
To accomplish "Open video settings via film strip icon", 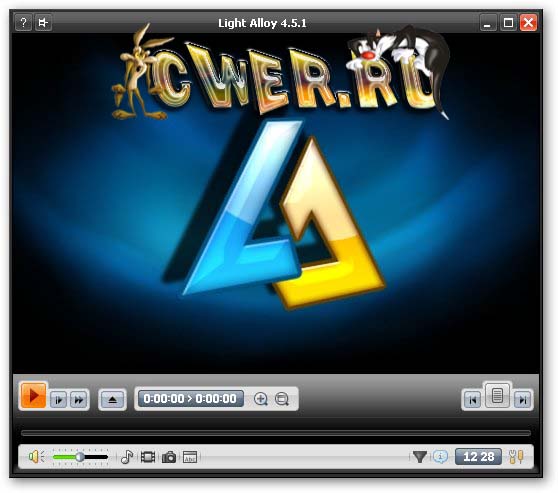I will [x=148, y=457].
